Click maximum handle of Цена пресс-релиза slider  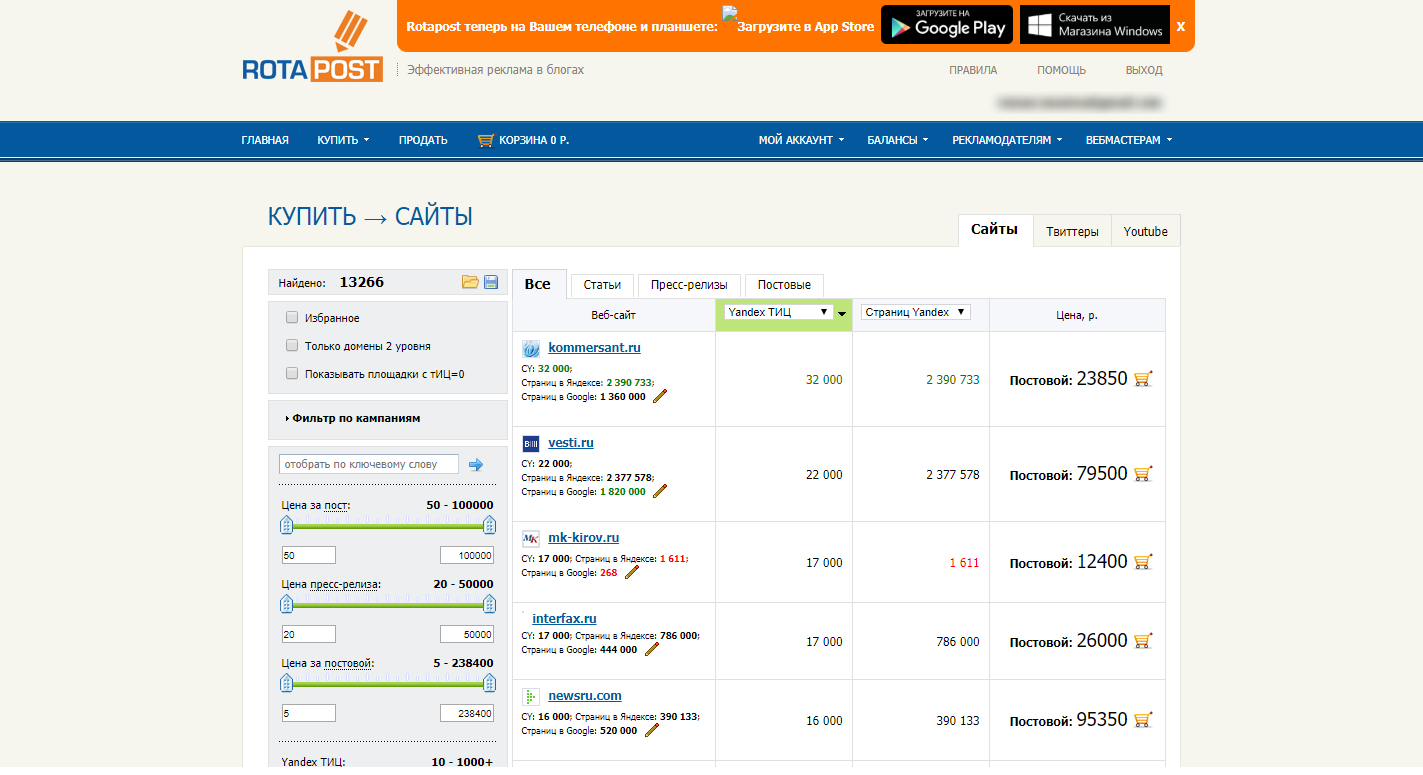coord(489,604)
